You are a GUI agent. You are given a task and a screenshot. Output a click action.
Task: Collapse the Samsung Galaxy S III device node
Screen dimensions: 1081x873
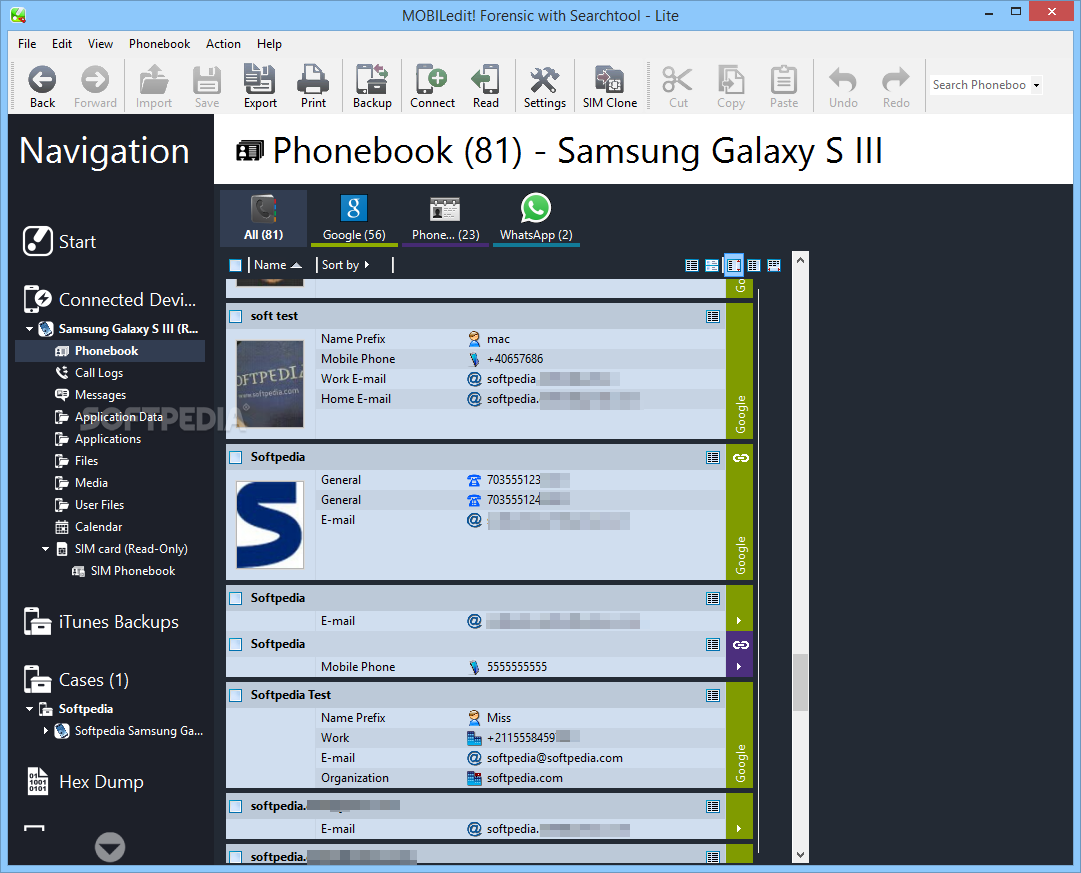coord(29,329)
